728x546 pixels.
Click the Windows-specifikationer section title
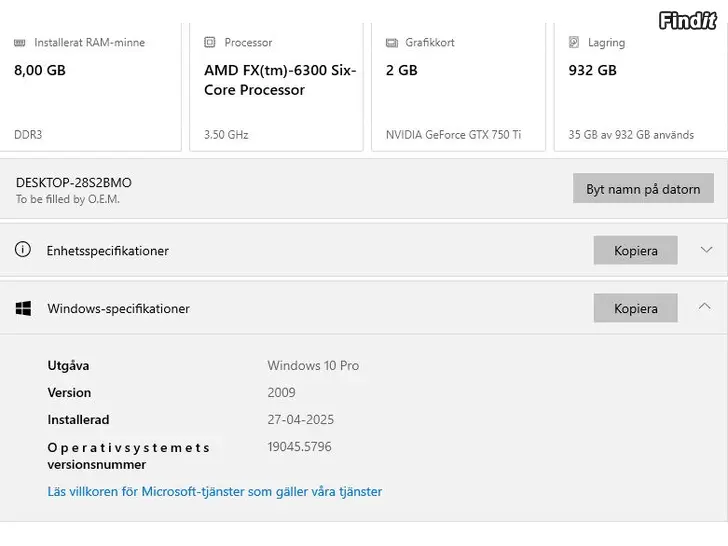118,309
